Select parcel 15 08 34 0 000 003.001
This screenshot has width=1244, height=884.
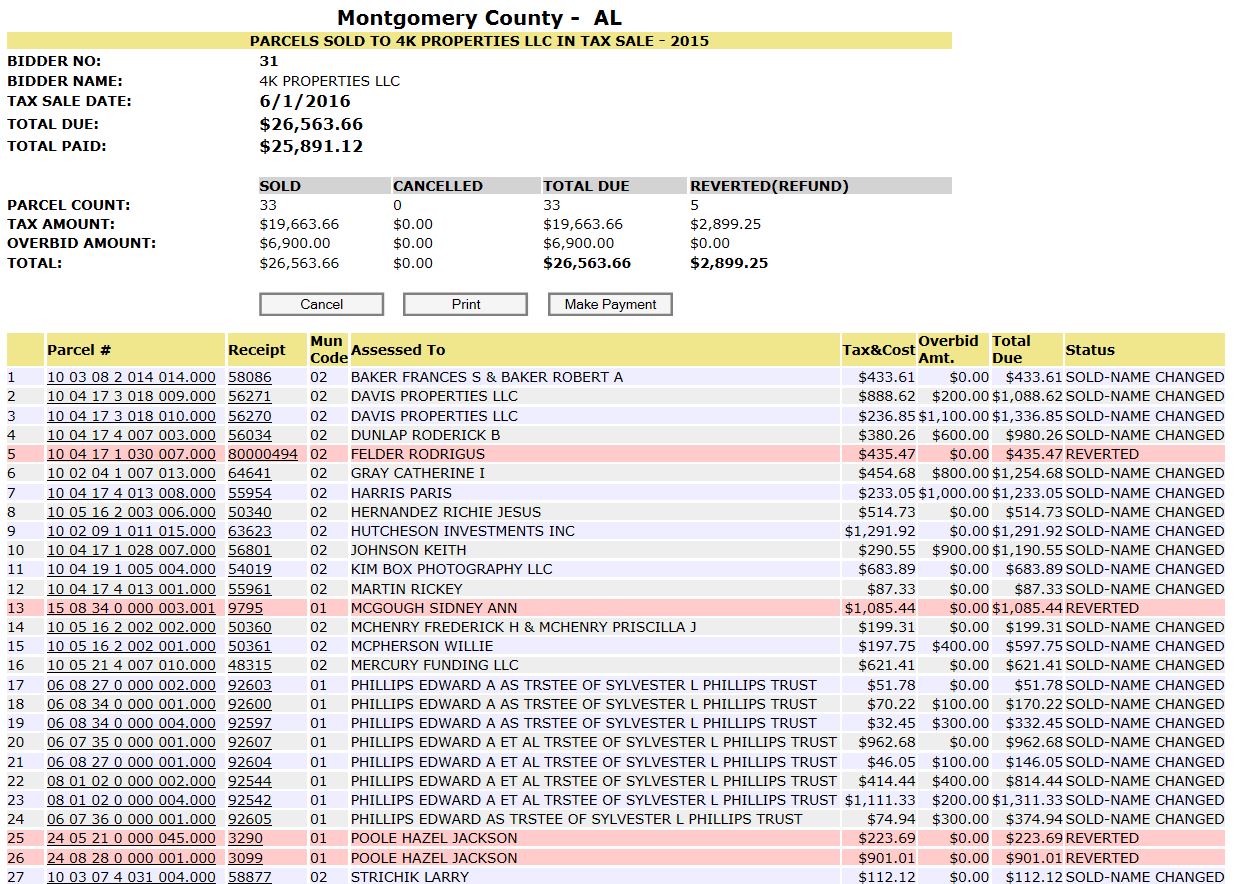click(131, 608)
